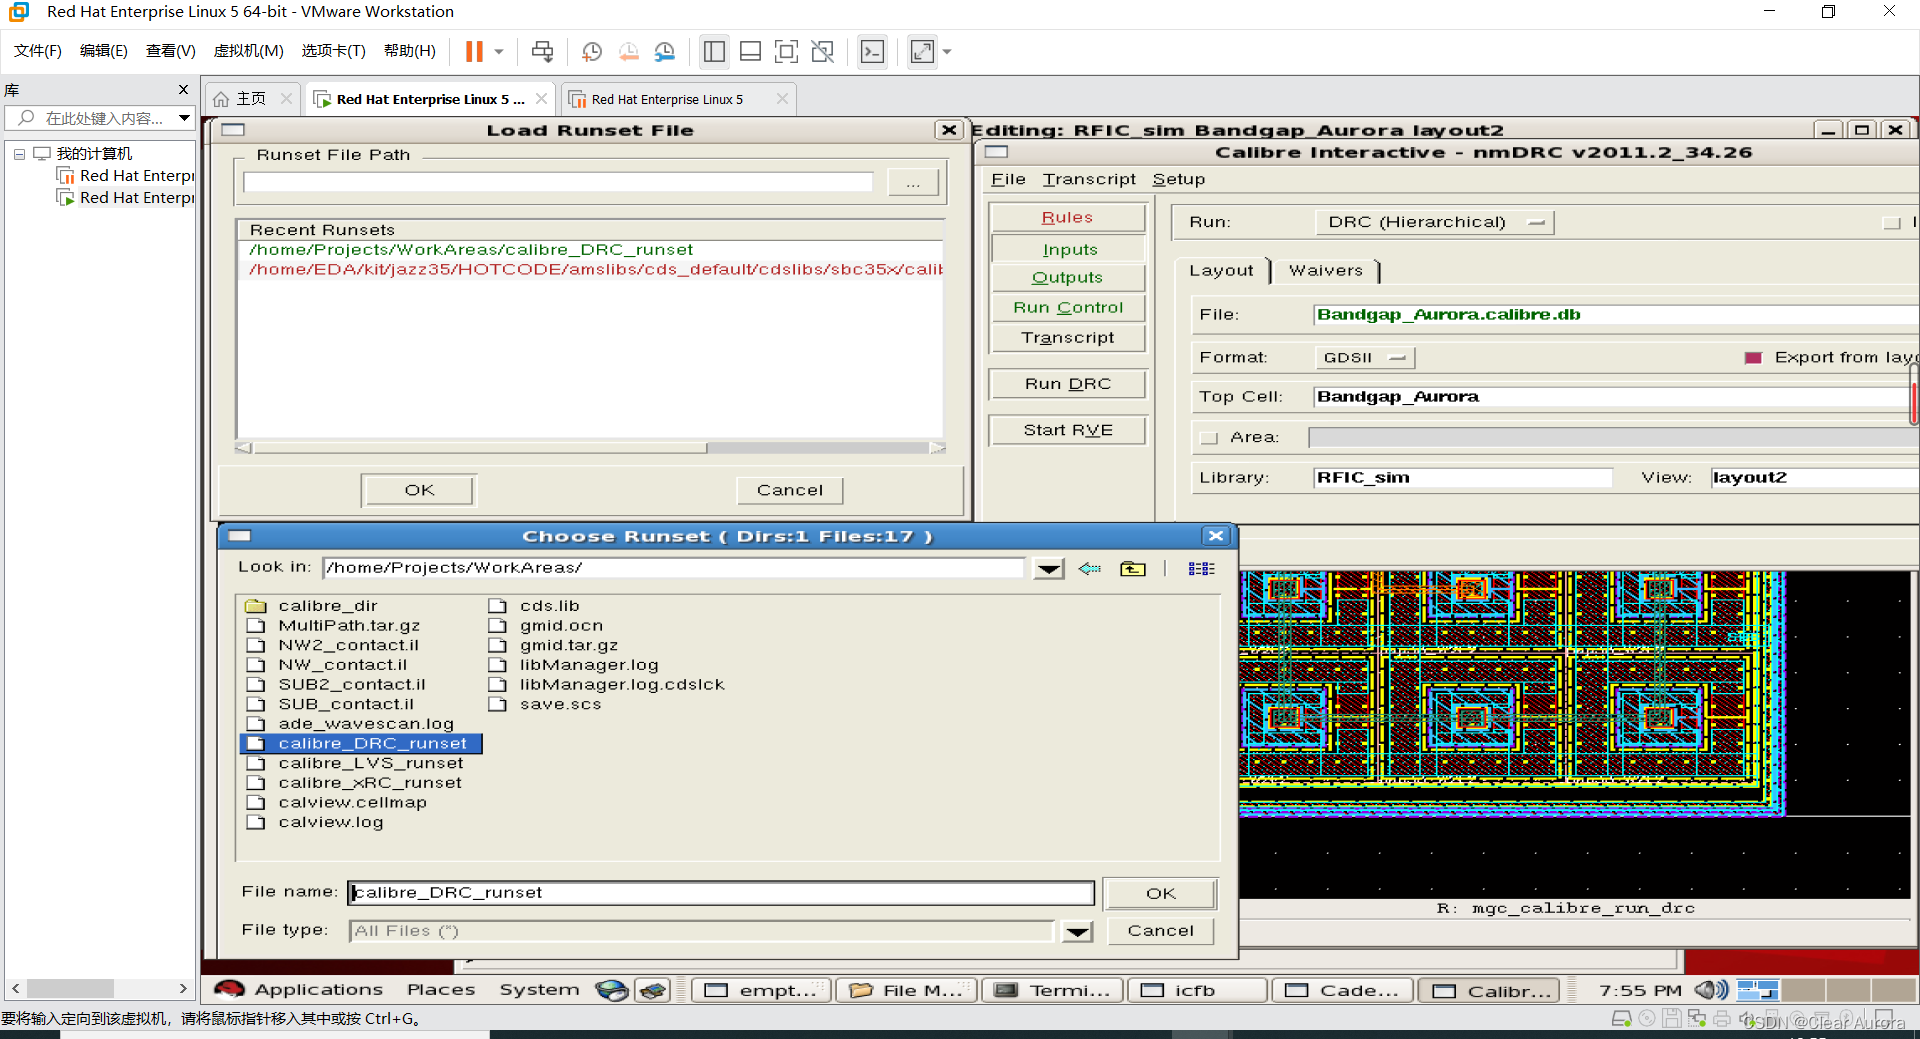Switch to the Layout tab in Calibre
Screen dimensions: 1920x1039
click(x=1221, y=270)
